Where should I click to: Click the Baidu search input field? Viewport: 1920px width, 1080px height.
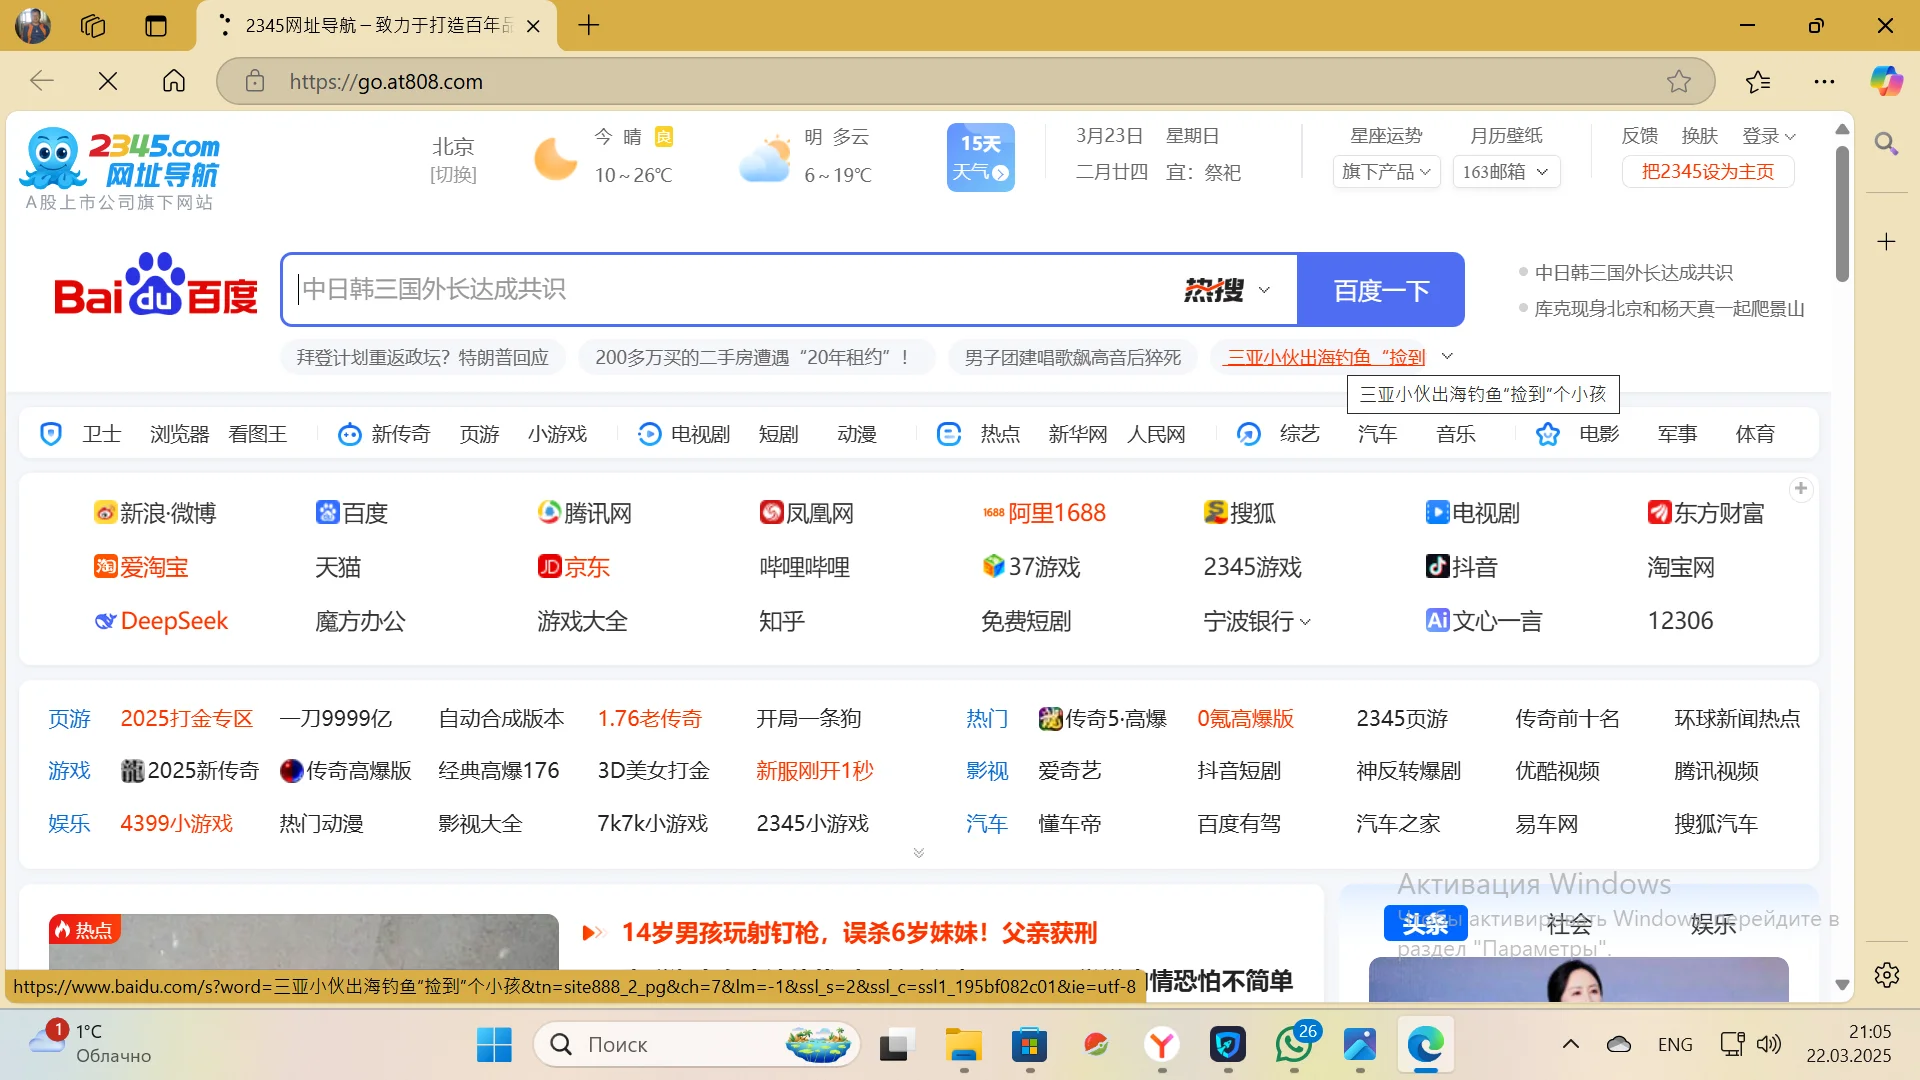[730, 290]
